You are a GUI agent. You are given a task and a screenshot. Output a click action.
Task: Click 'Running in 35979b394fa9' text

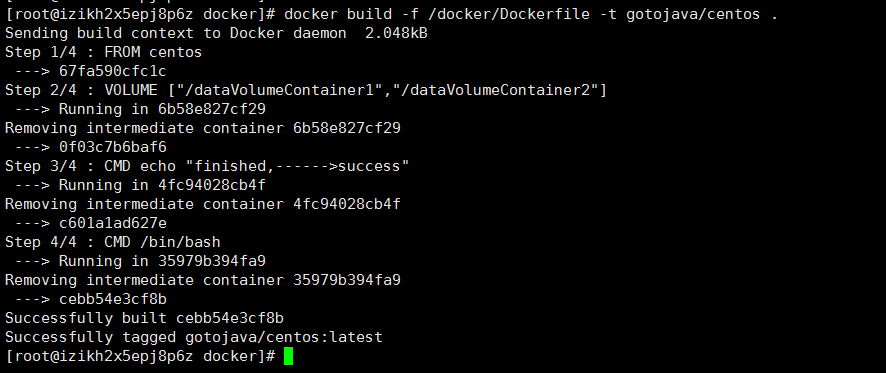point(162,261)
